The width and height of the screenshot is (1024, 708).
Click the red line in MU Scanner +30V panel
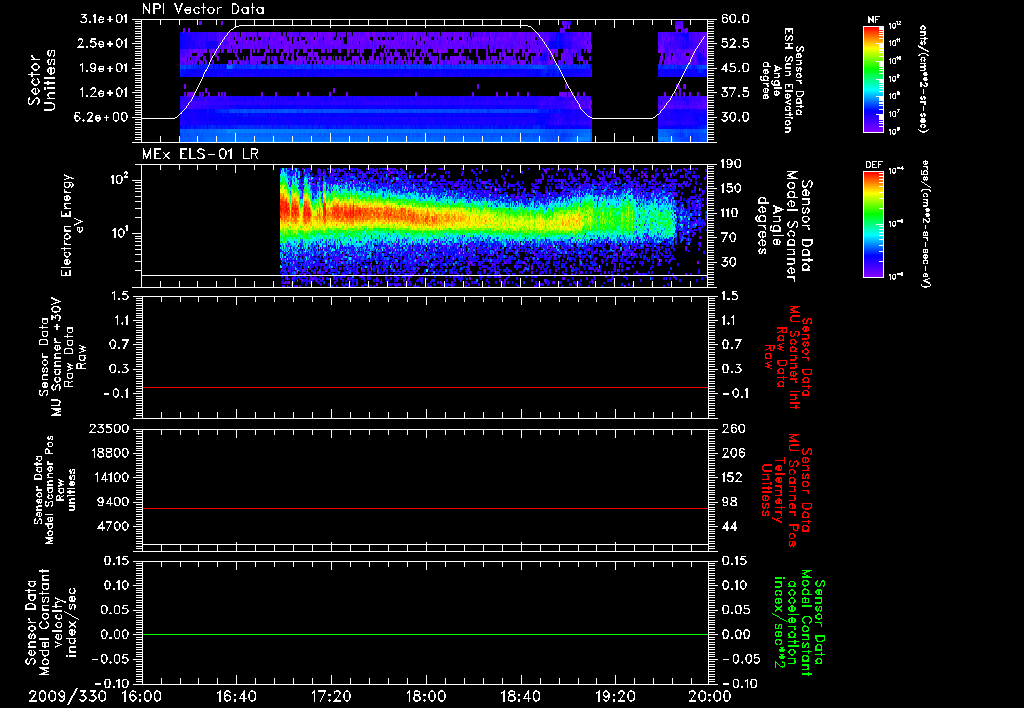click(x=425, y=388)
